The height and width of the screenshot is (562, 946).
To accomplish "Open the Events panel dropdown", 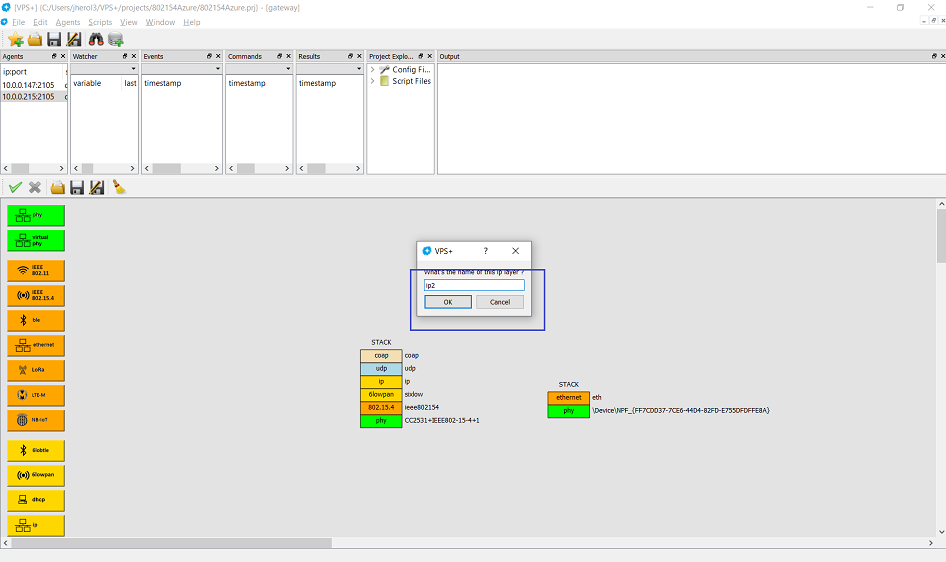I will coord(217,69).
